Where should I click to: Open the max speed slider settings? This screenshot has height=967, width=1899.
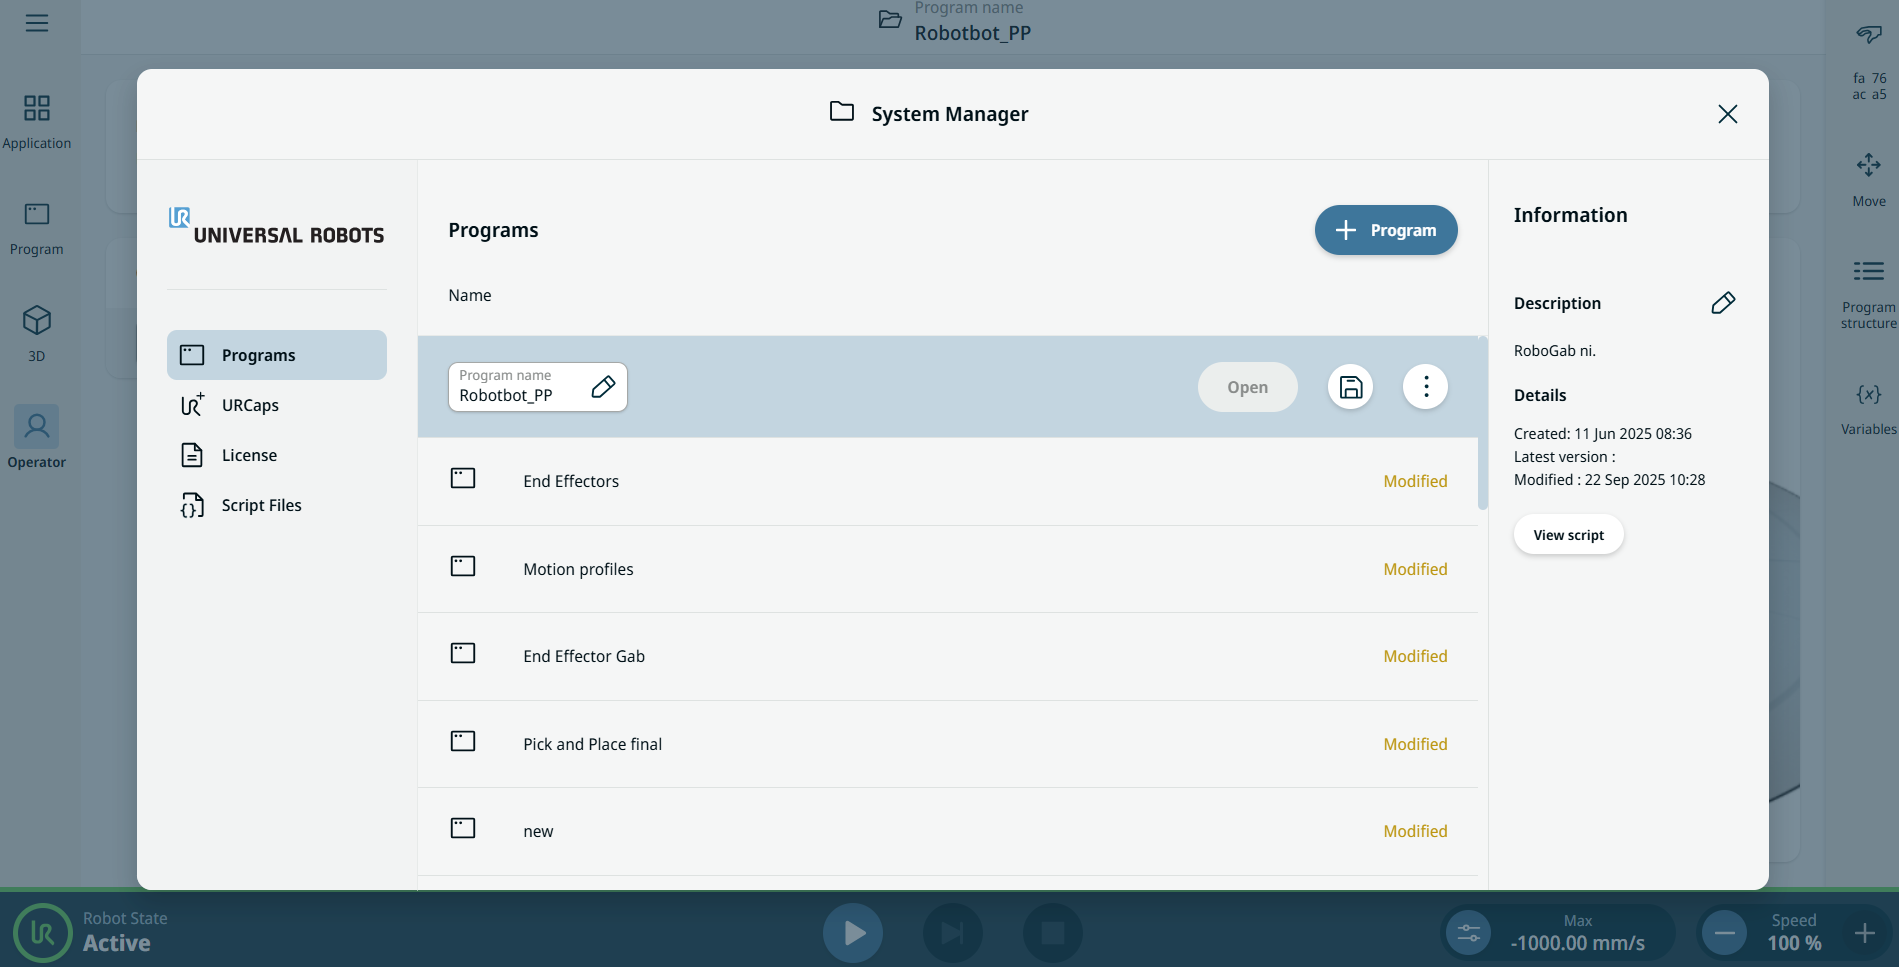tap(1468, 933)
